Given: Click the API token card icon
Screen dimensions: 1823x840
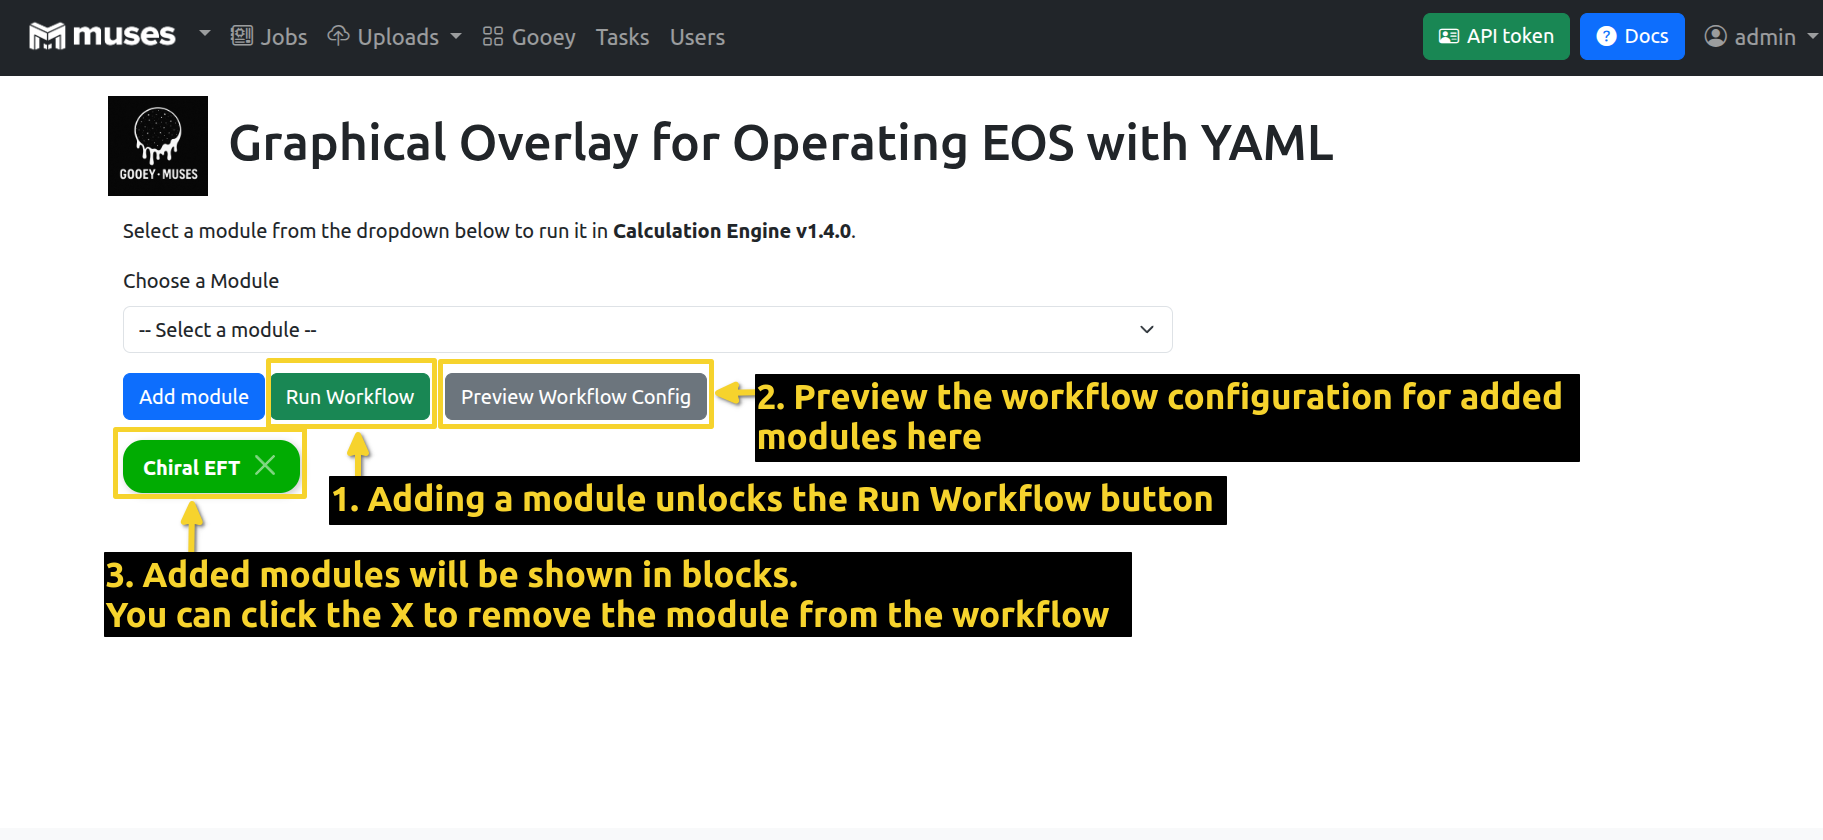Looking at the screenshot, I should pyautogui.click(x=1449, y=36).
